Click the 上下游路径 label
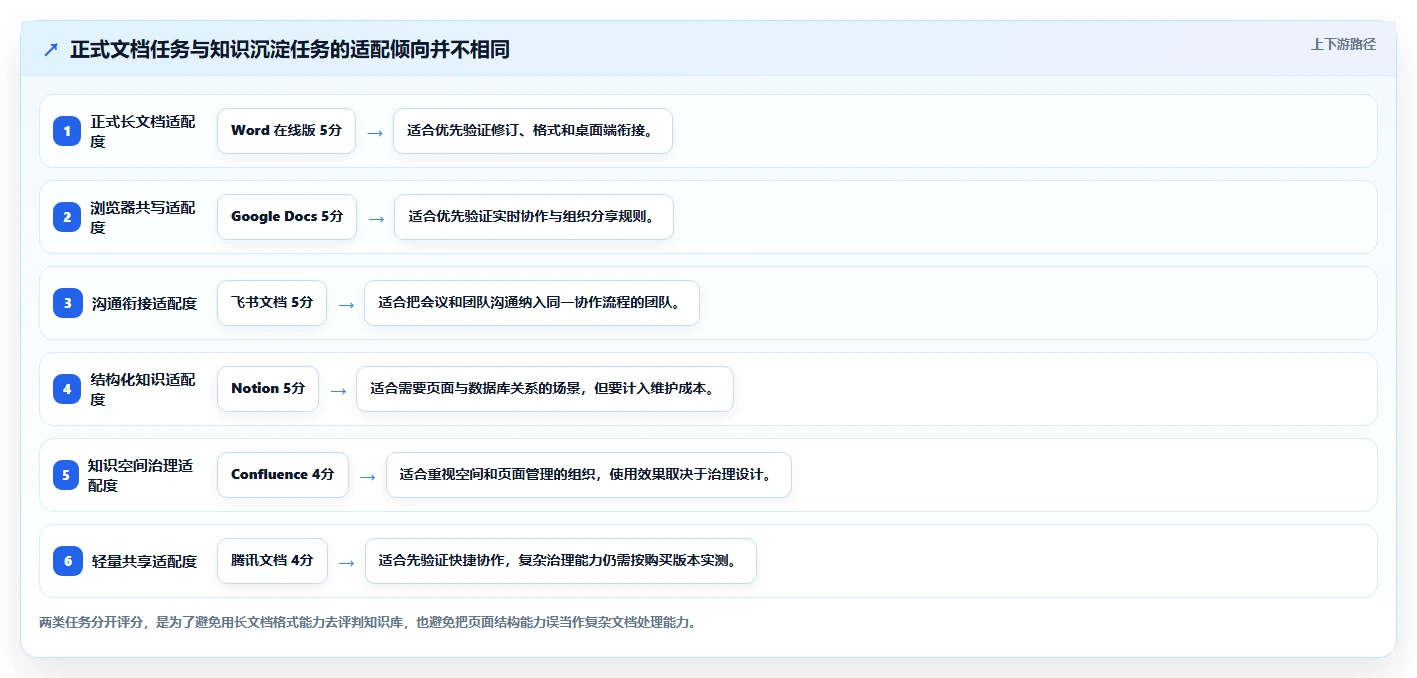The height and width of the screenshot is (678, 1417). pyautogui.click(x=1343, y=44)
